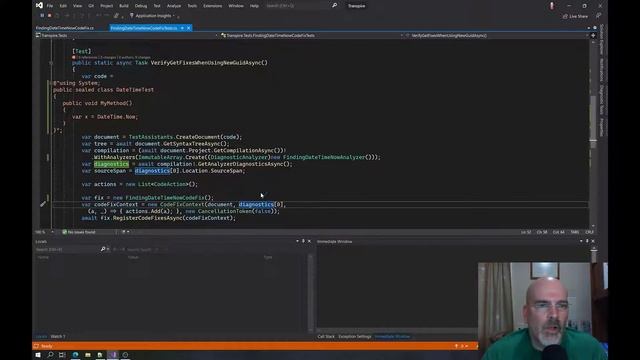Toggle pin on the active document tab

click(x=182, y=28)
